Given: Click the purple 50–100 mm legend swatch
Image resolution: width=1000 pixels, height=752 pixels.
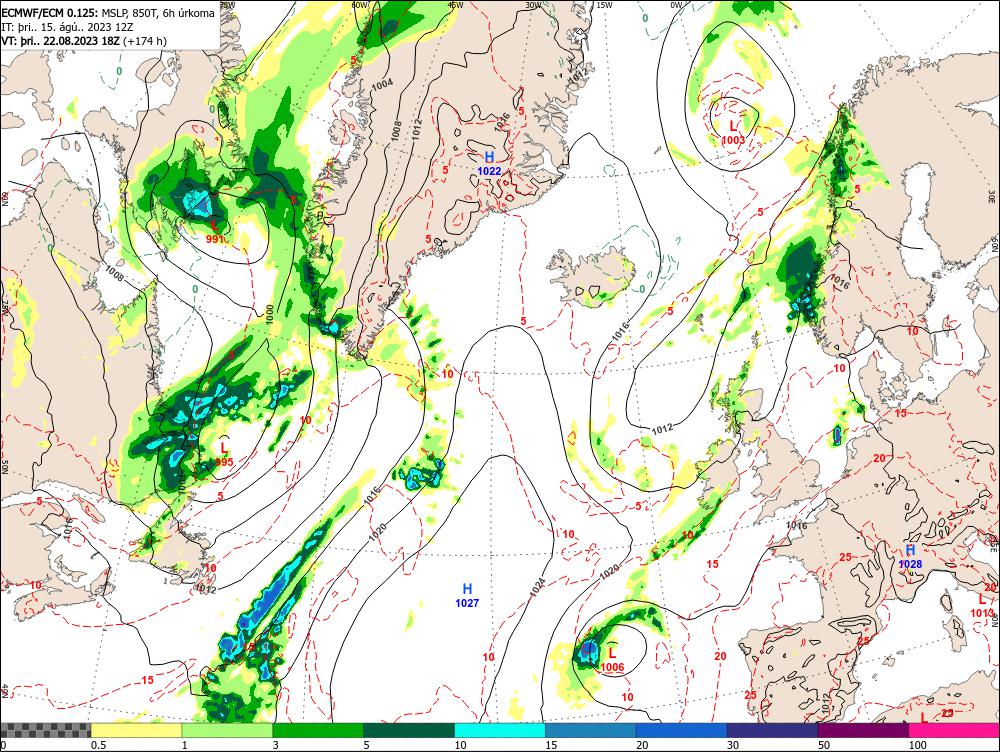Looking at the screenshot, I should (864, 730).
